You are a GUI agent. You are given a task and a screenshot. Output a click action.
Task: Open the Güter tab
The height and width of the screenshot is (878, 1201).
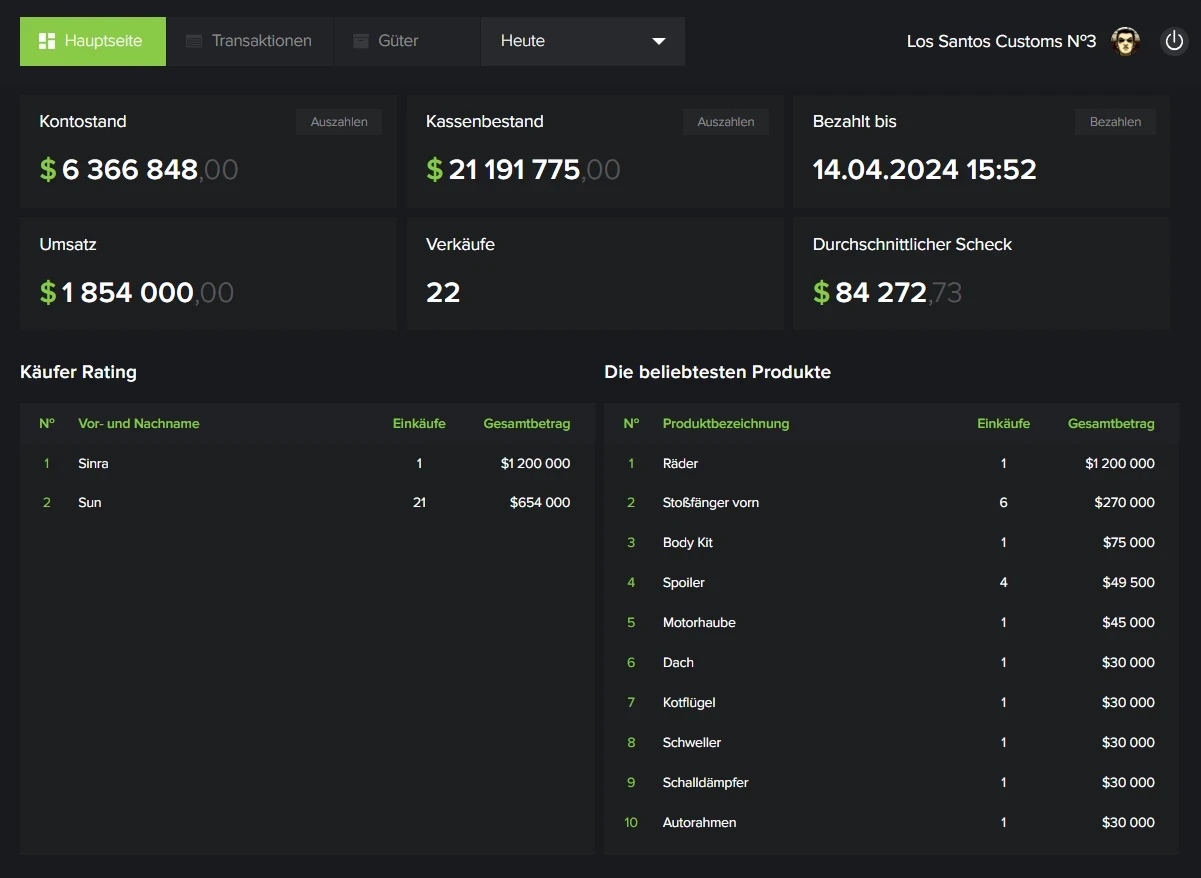click(398, 41)
